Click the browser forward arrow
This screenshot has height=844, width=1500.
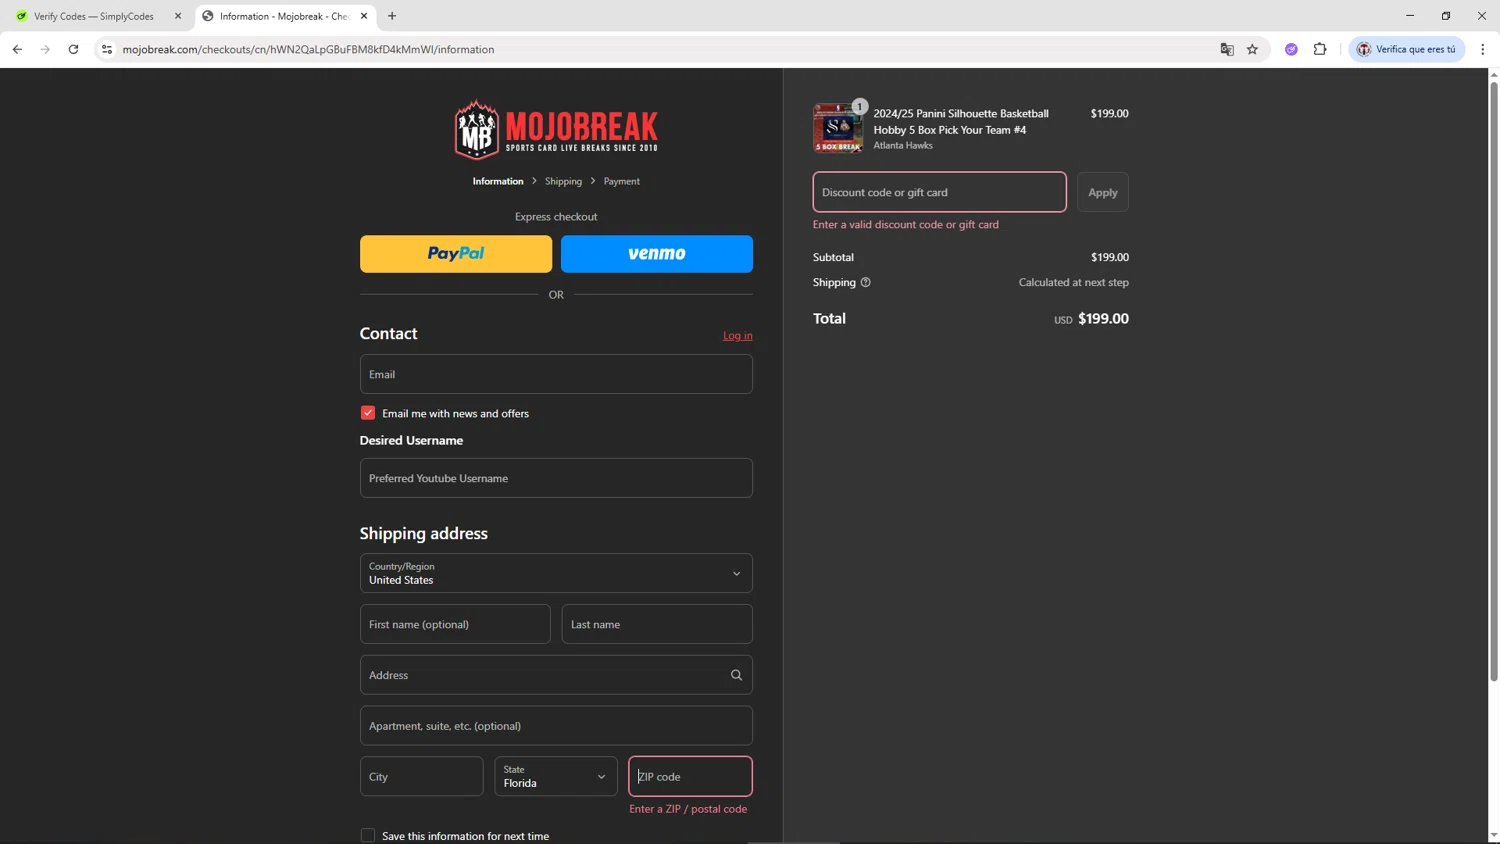pyautogui.click(x=45, y=49)
